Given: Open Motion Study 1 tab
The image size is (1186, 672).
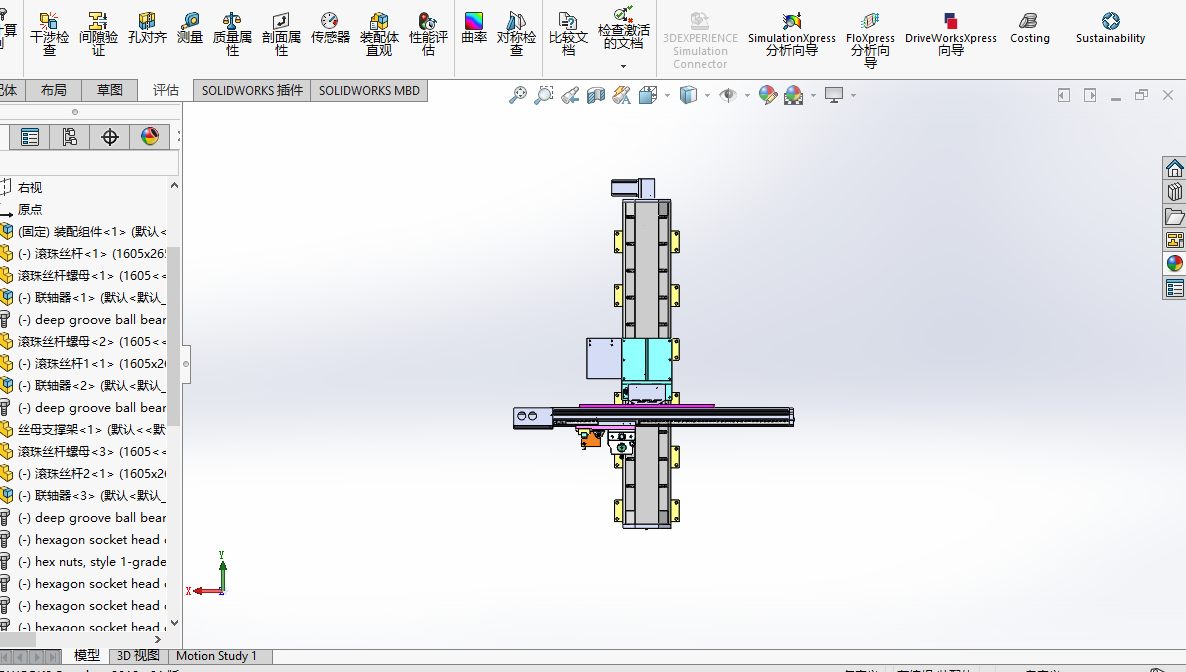Looking at the screenshot, I should [216, 656].
